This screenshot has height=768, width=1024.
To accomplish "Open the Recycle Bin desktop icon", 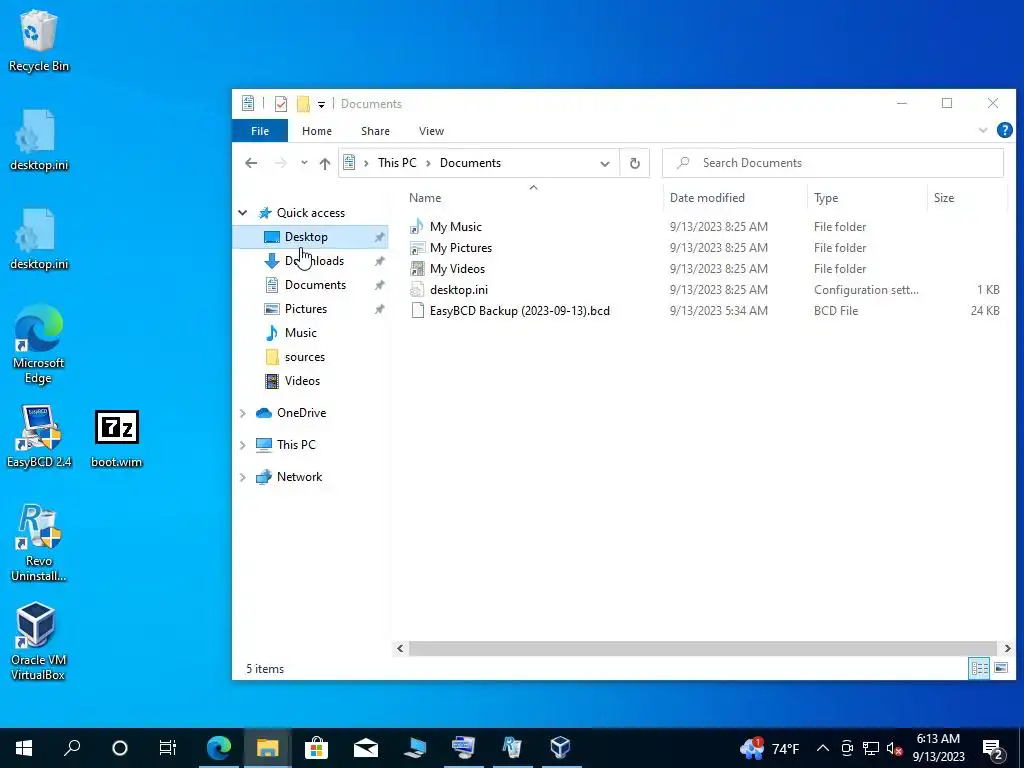I will pyautogui.click(x=38, y=40).
